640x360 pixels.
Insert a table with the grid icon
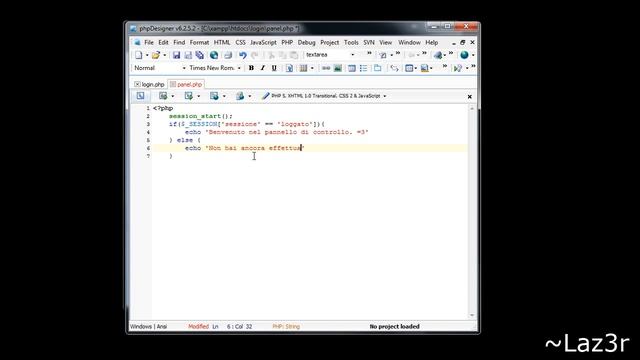tap(303, 68)
